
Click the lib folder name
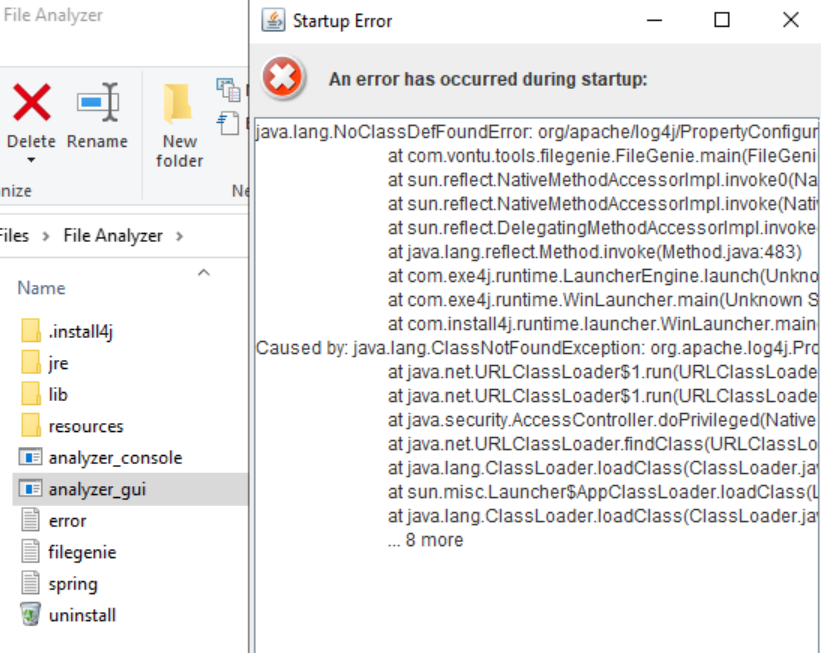point(58,394)
